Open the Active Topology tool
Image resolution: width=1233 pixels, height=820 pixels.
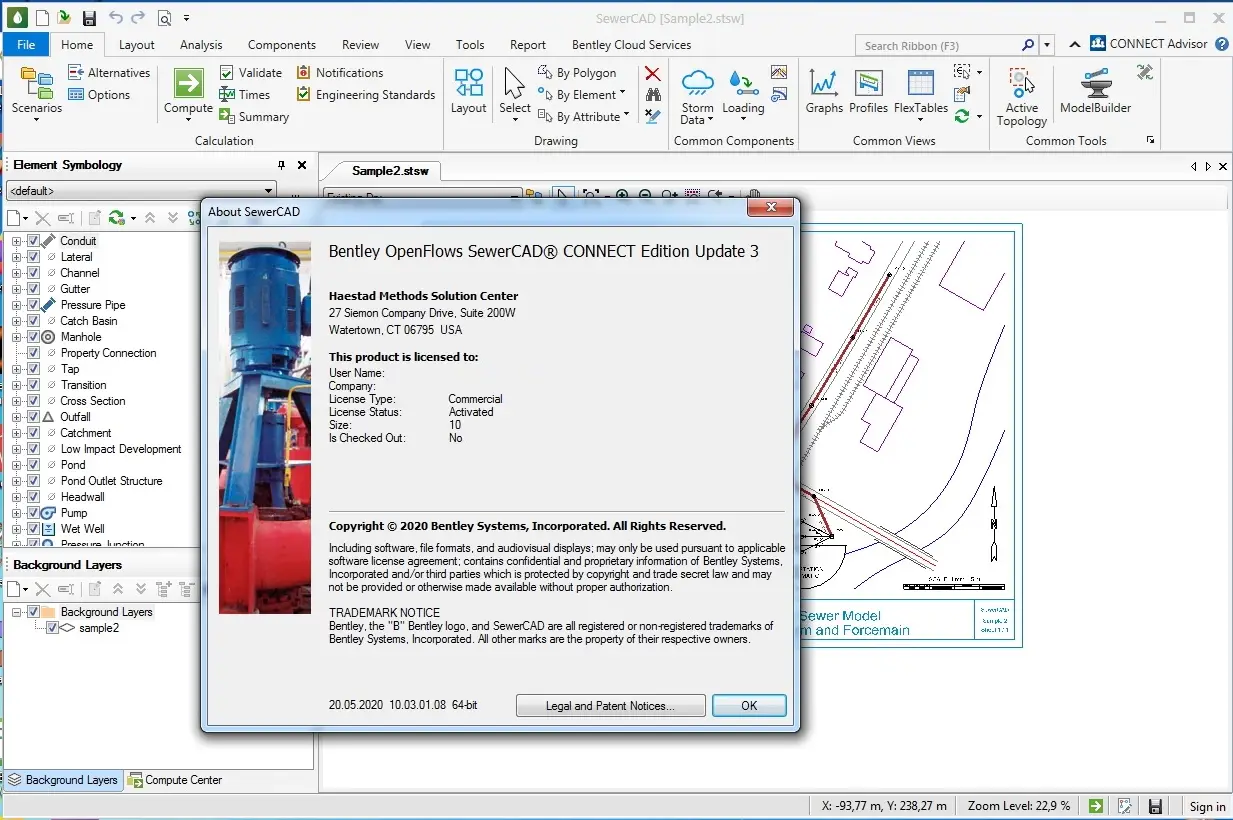click(1021, 96)
